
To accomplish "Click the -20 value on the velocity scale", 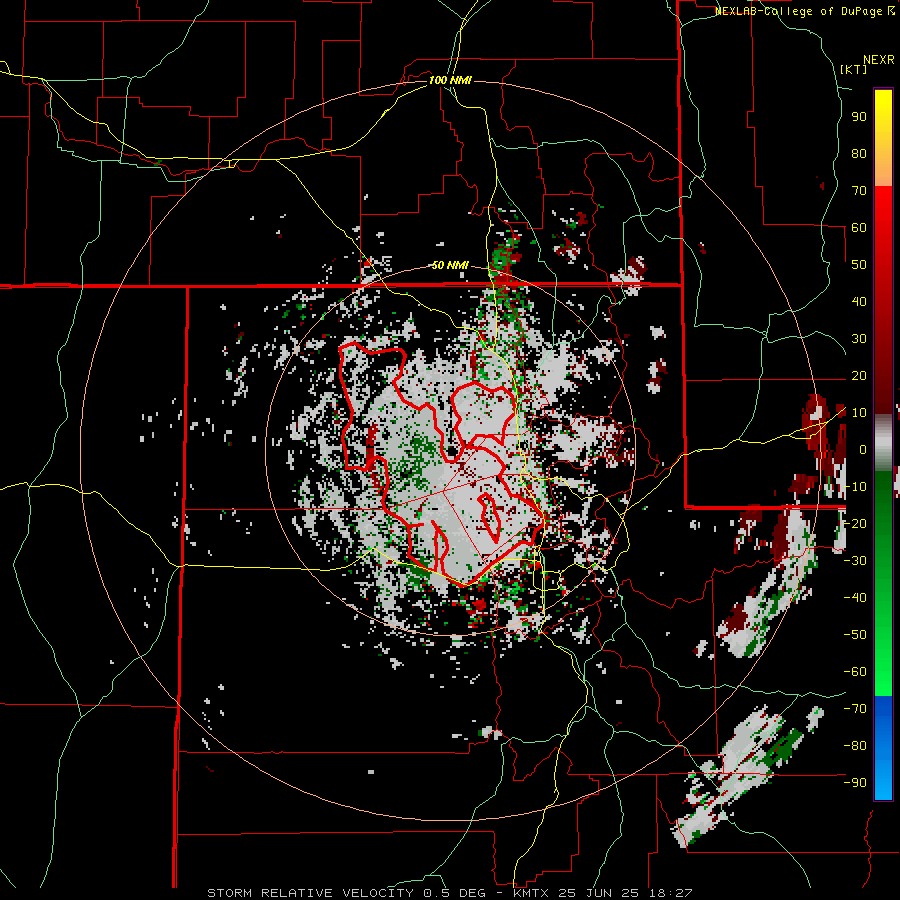I will (855, 523).
